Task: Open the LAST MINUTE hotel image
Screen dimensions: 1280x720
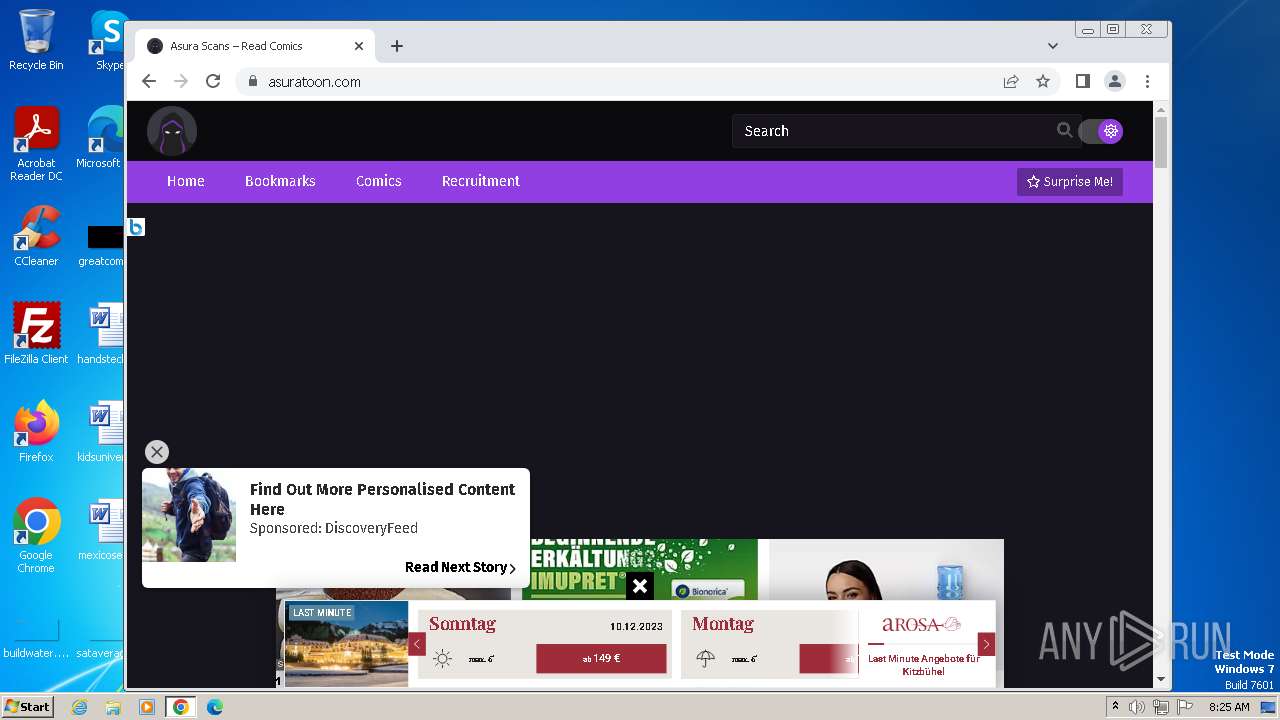Action: coord(346,644)
